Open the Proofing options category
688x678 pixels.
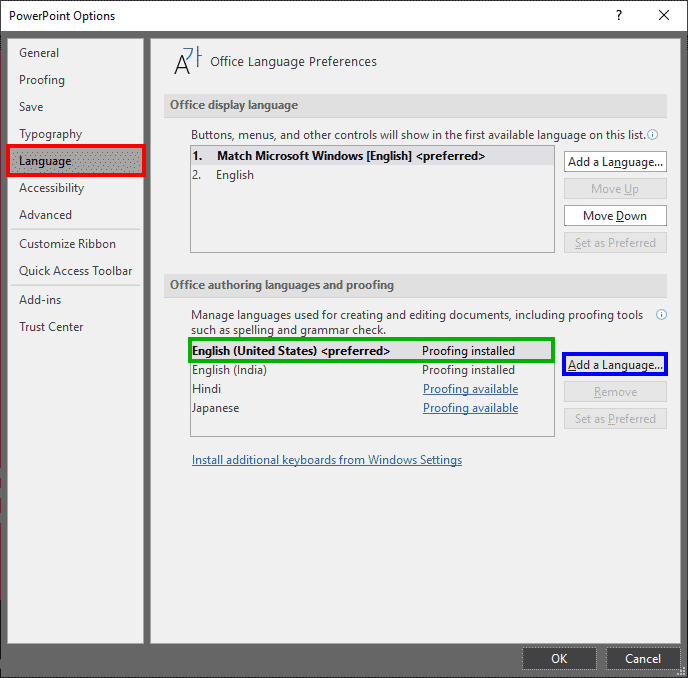tap(75, 80)
